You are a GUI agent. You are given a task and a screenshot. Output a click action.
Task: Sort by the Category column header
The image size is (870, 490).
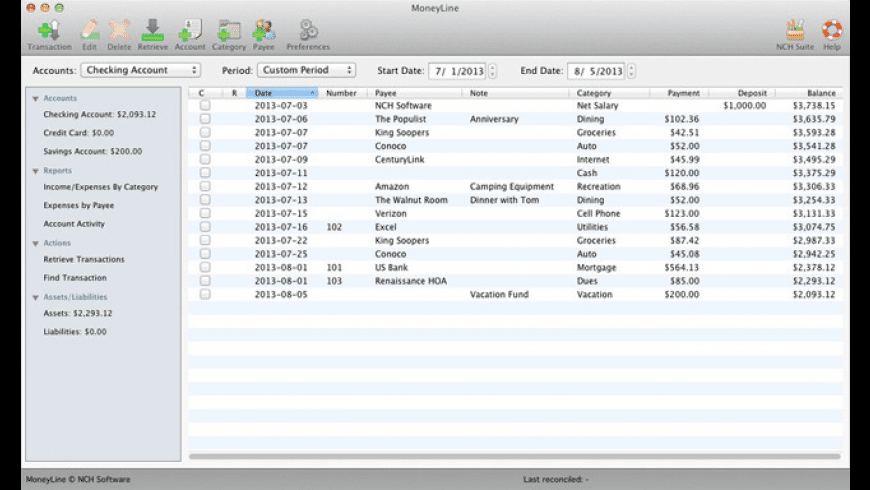[609, 93]
